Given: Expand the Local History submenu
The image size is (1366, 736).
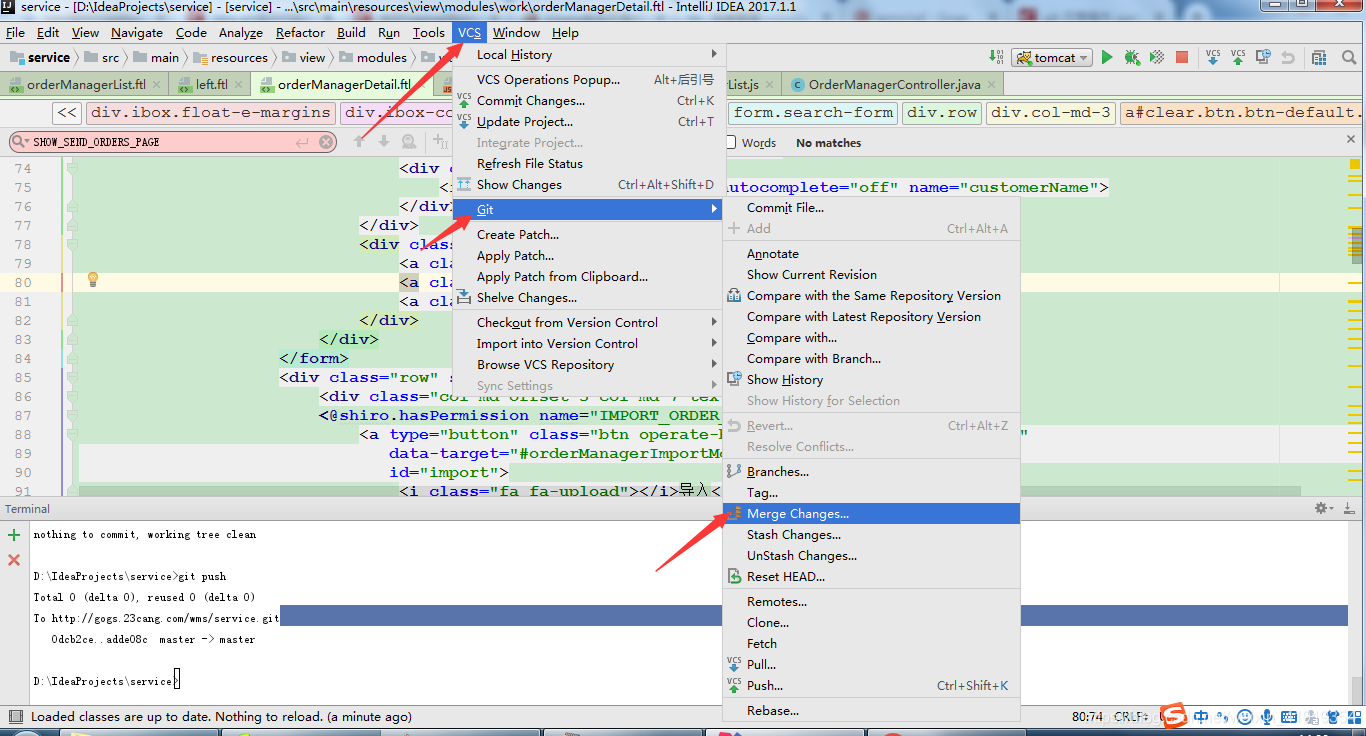Looking at the screenshot, I should click(x=588, y=55).
